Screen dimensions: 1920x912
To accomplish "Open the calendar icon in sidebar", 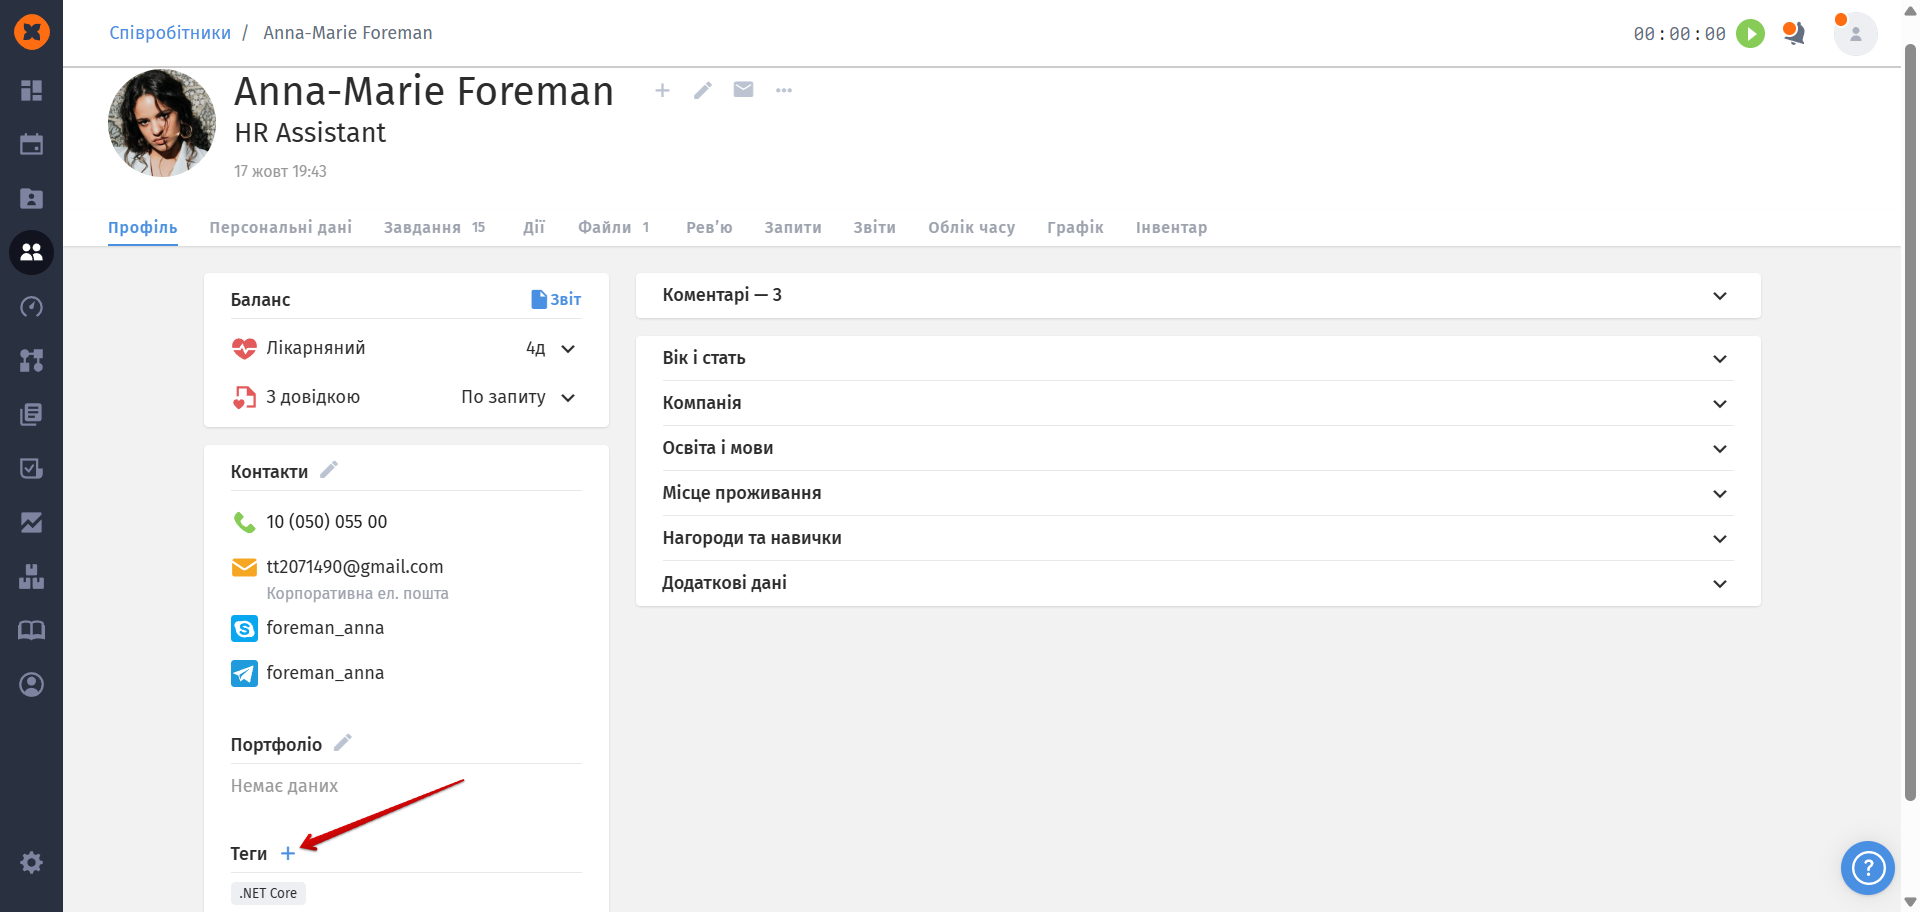I will pyautogui.click(x=31, y=144).
